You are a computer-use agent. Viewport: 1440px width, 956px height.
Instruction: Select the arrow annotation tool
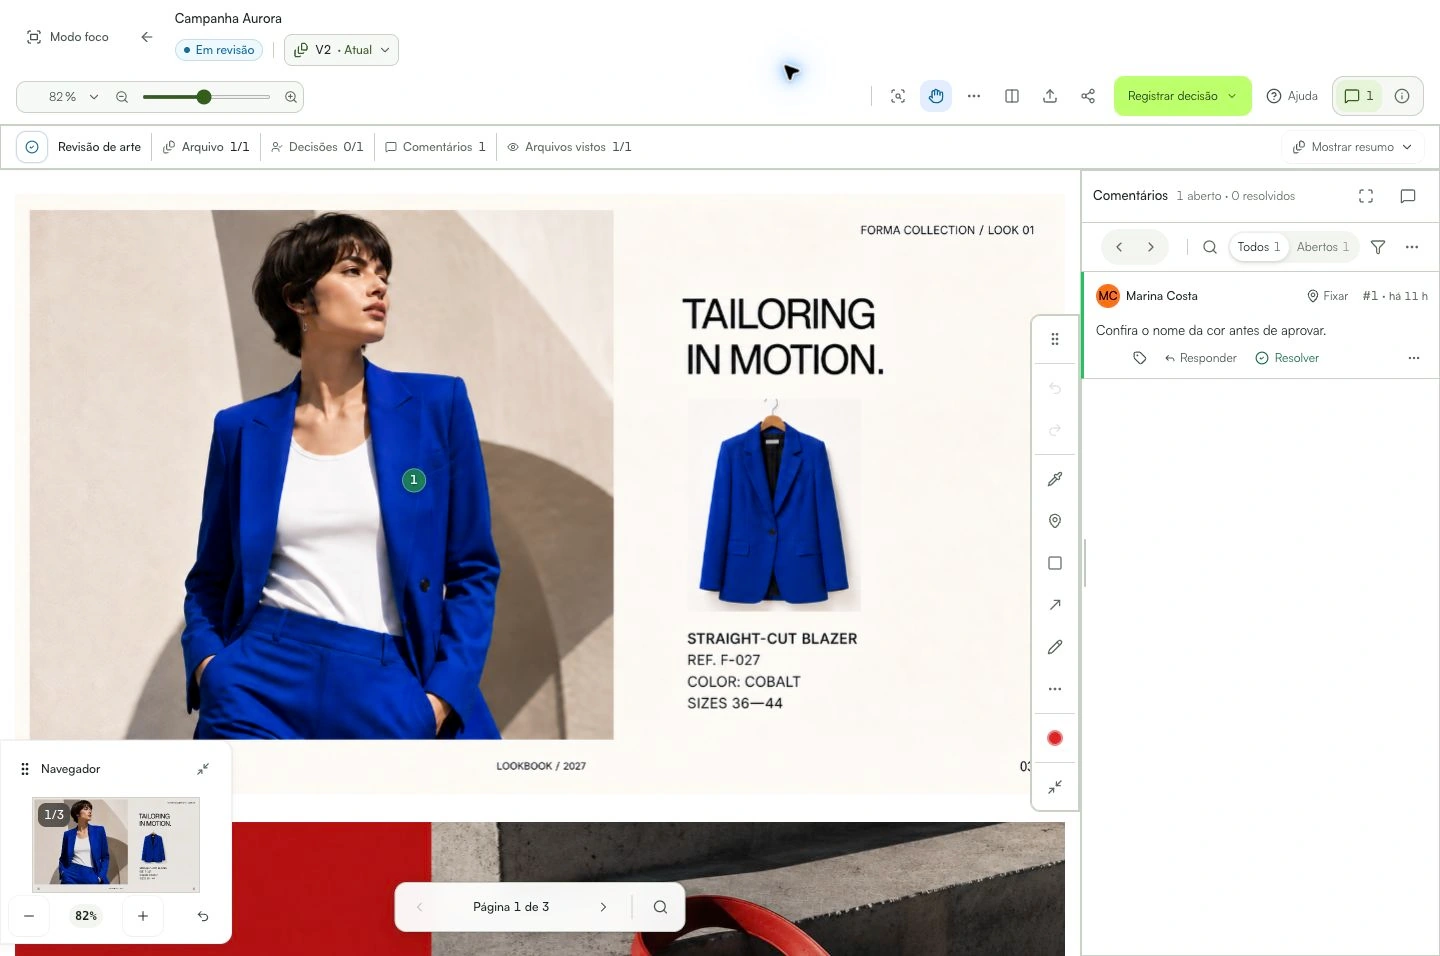coord(1055,605)
